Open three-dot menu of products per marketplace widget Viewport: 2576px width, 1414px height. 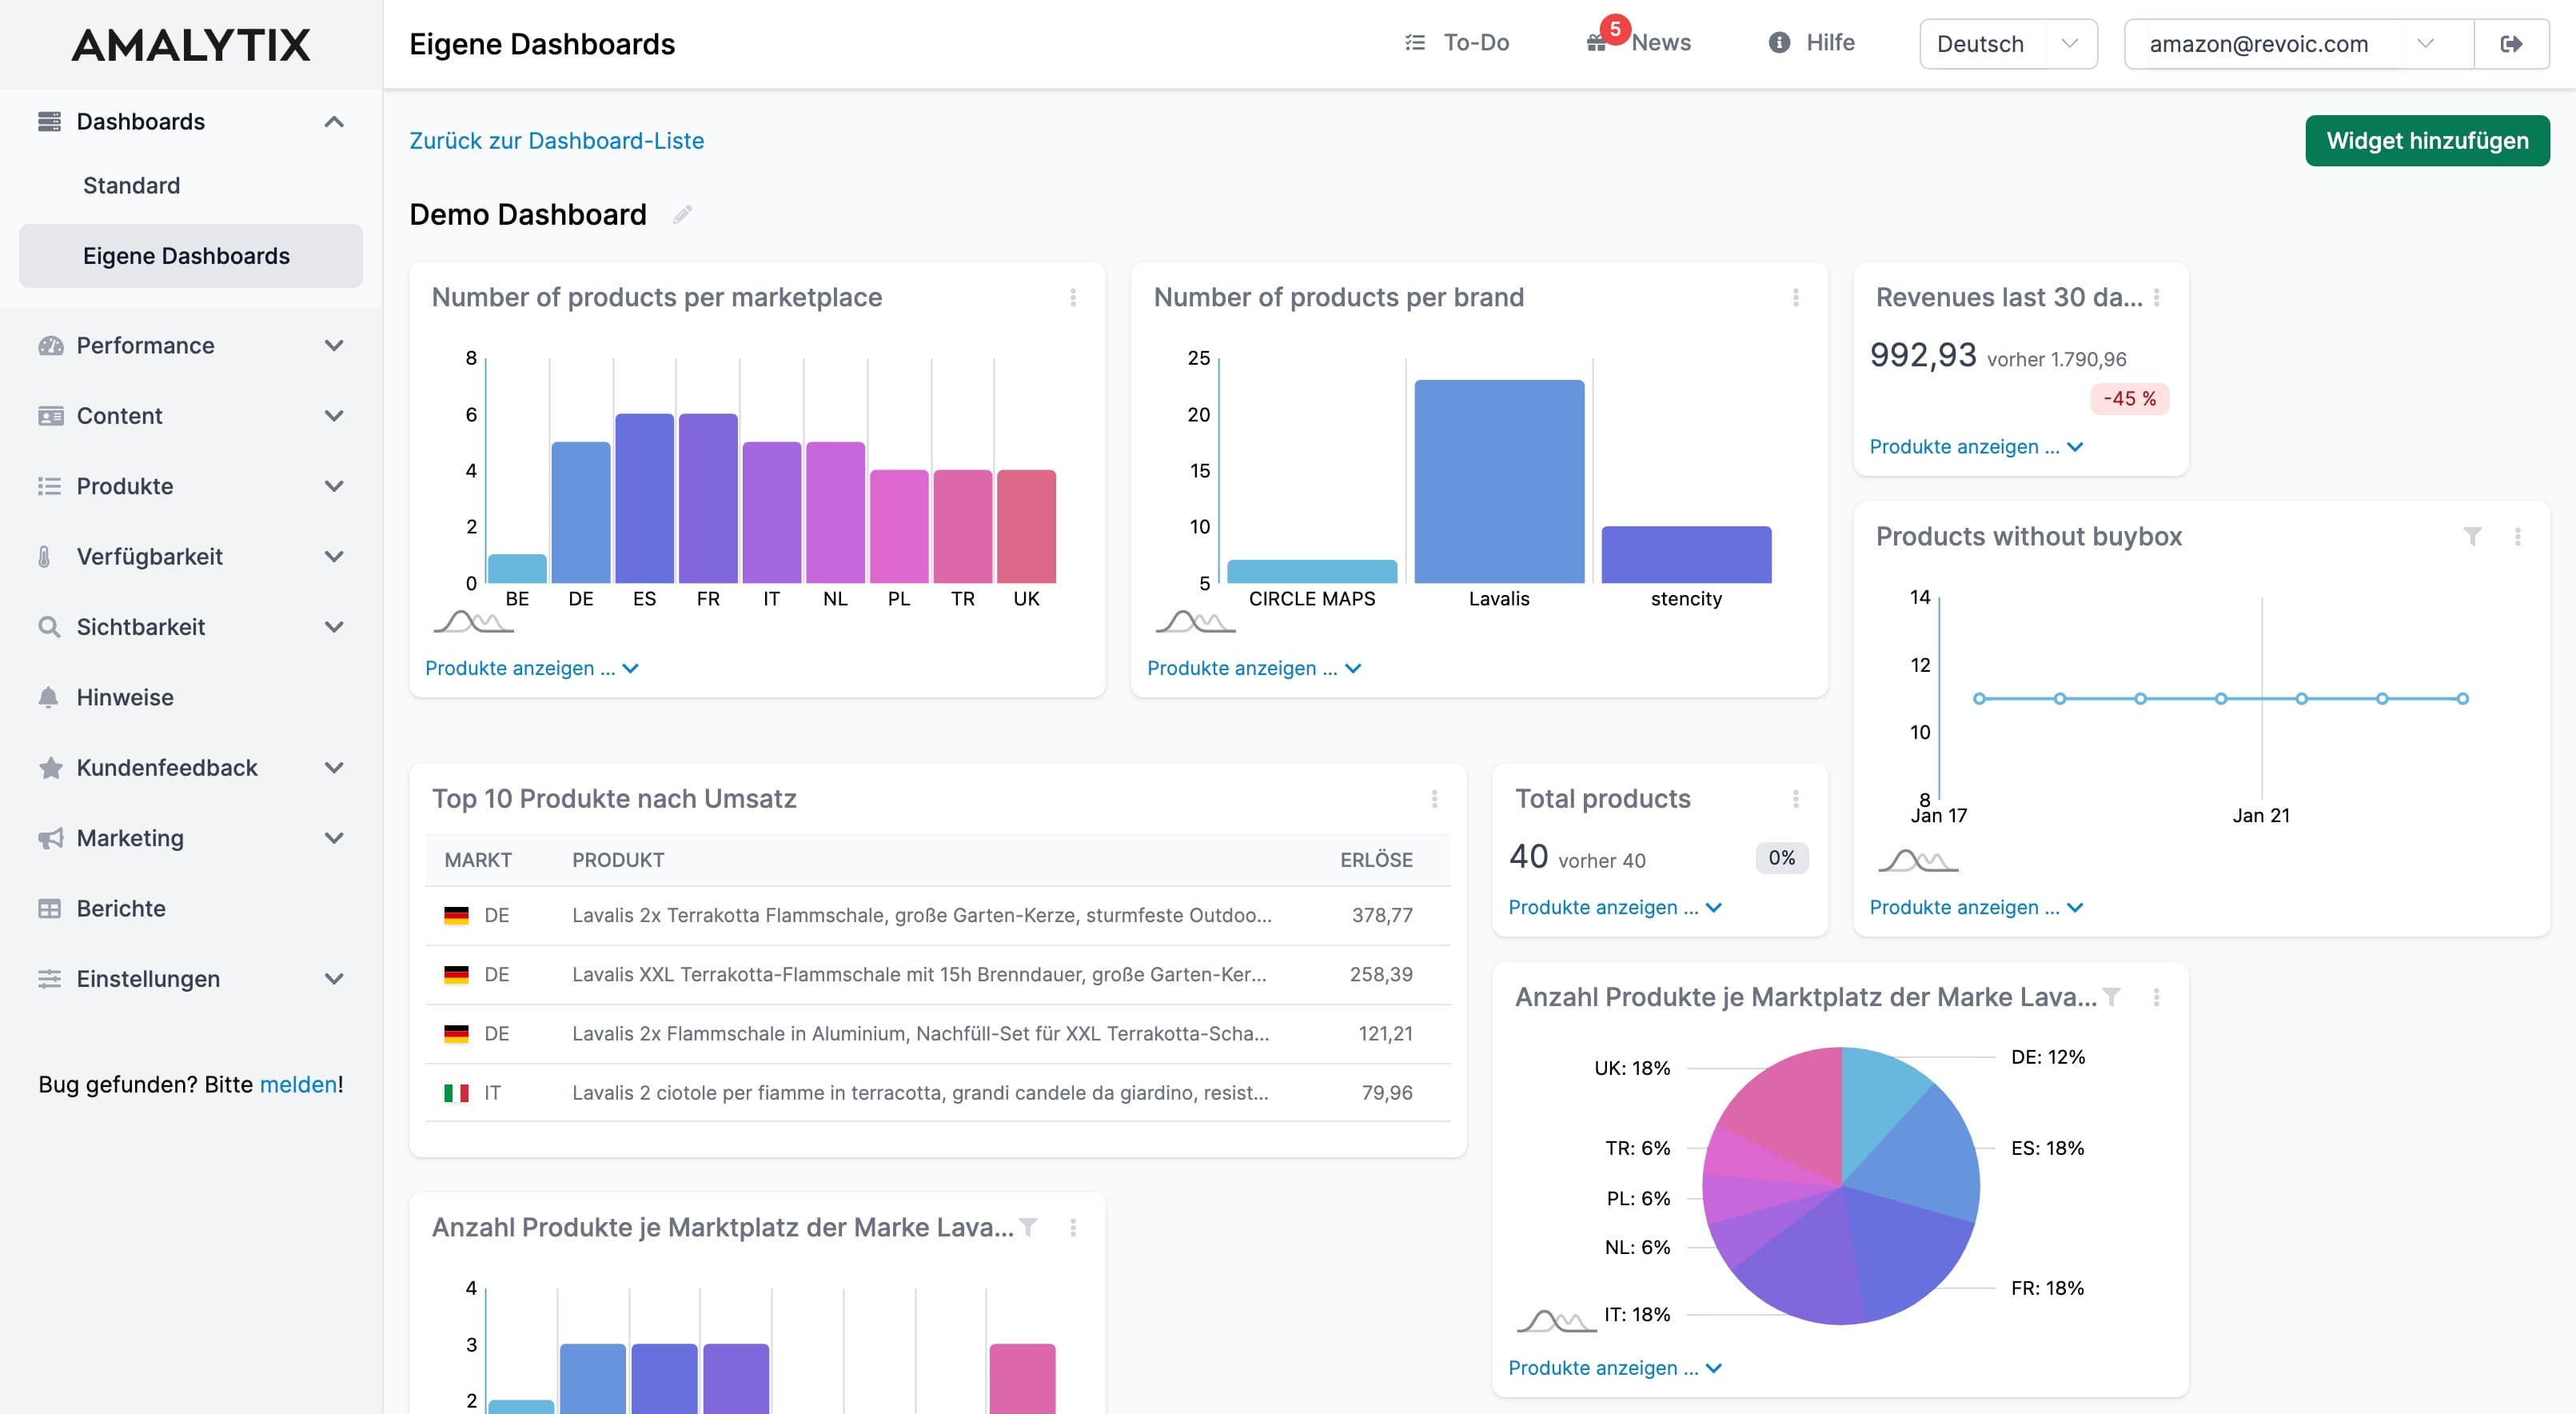(x=1073, y=297)
